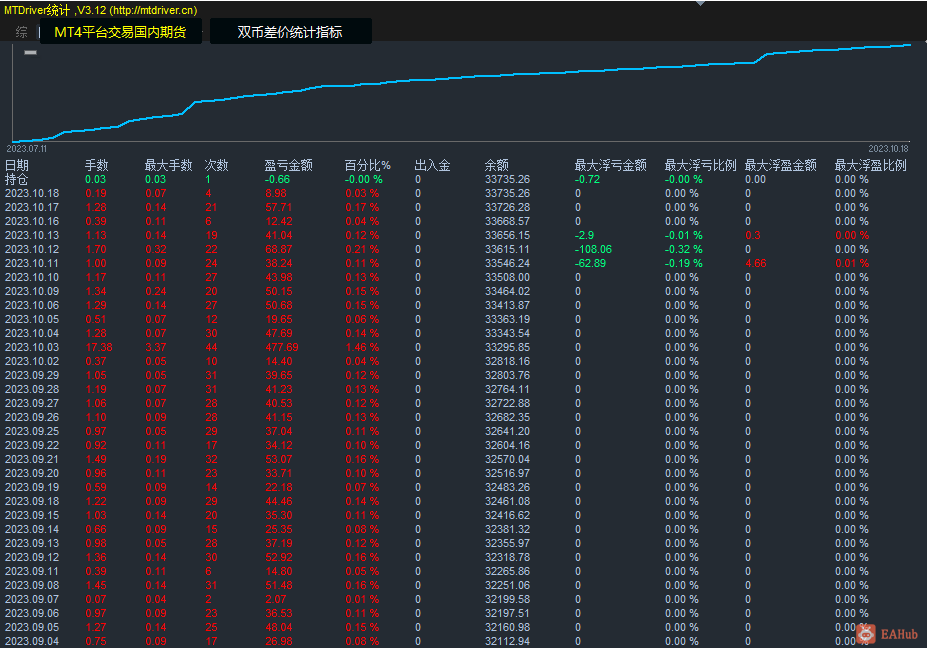Image resolution: width=927 pixels, height=649 pixels.
Task: Click chart start date 2023.07.11
Action: tap(27, 149)
